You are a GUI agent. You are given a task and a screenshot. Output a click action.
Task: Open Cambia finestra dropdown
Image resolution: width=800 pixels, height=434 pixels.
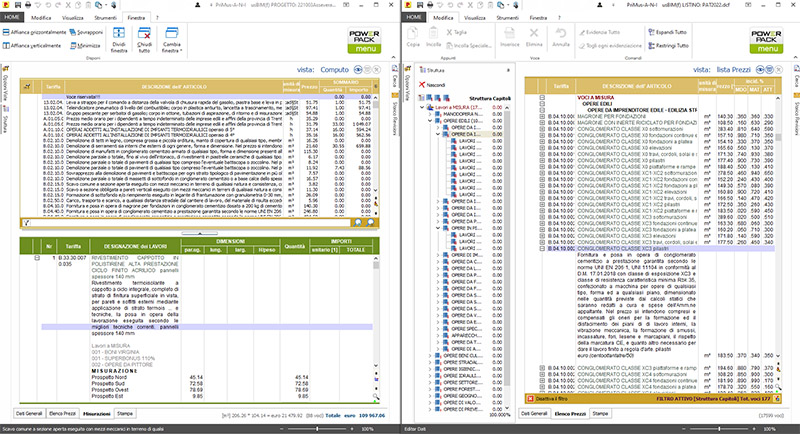(171, 39)
